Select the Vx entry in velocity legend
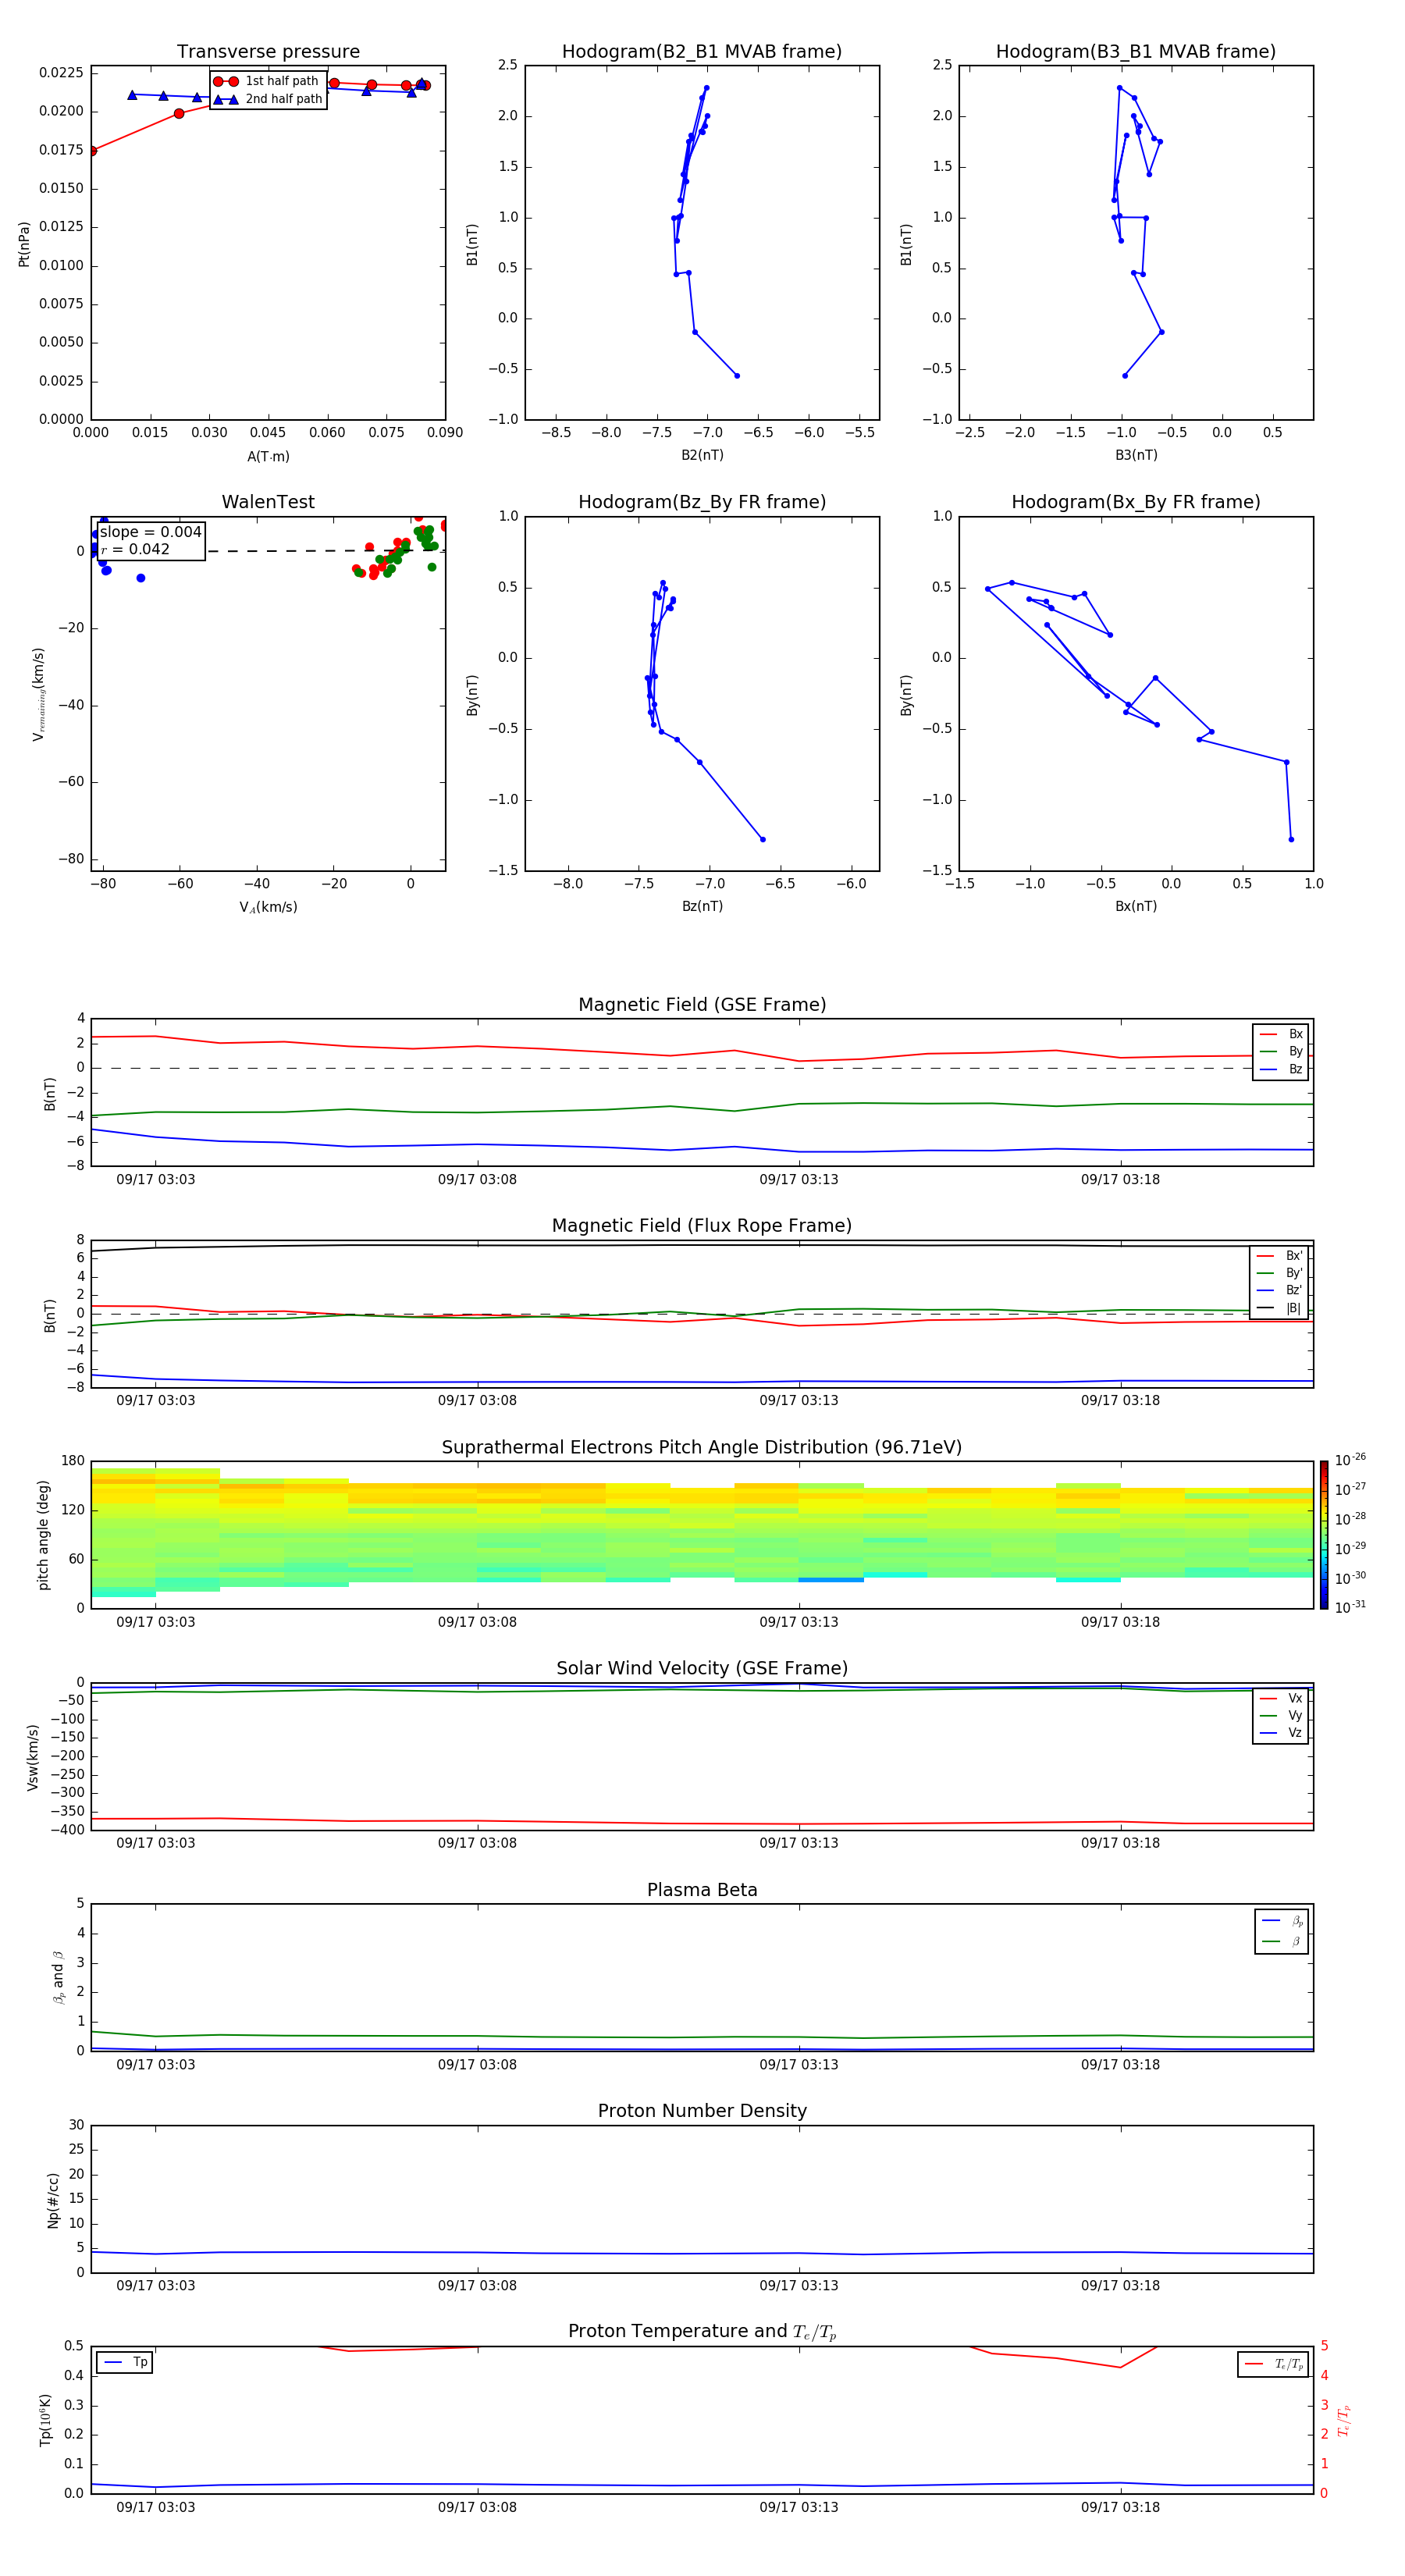This screenshot has width=1405, height=2576. [x=1281, y=1698]
